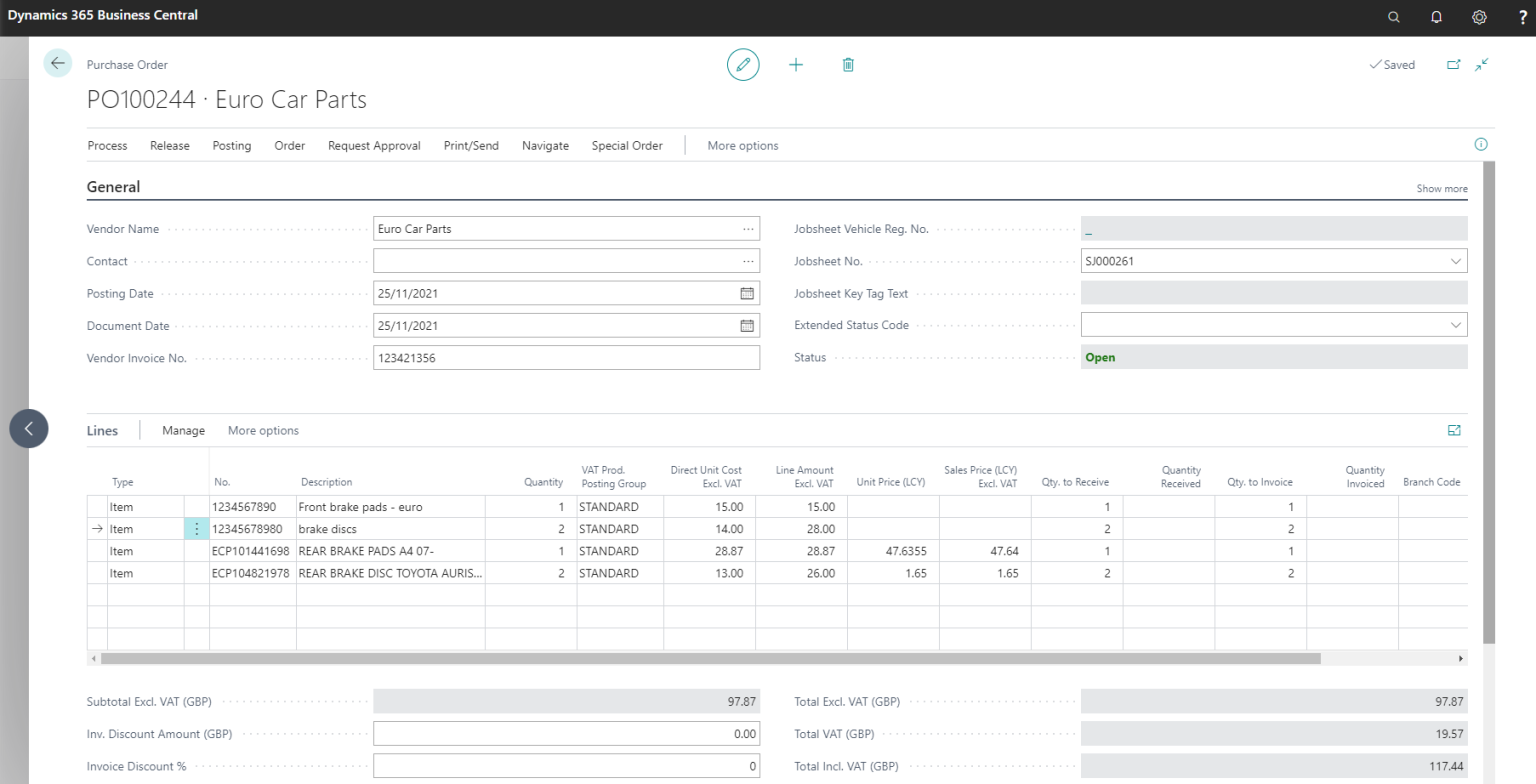1536x784 pixels.
Task: Open the Help question mark
Action: (x=1521, y=17)
